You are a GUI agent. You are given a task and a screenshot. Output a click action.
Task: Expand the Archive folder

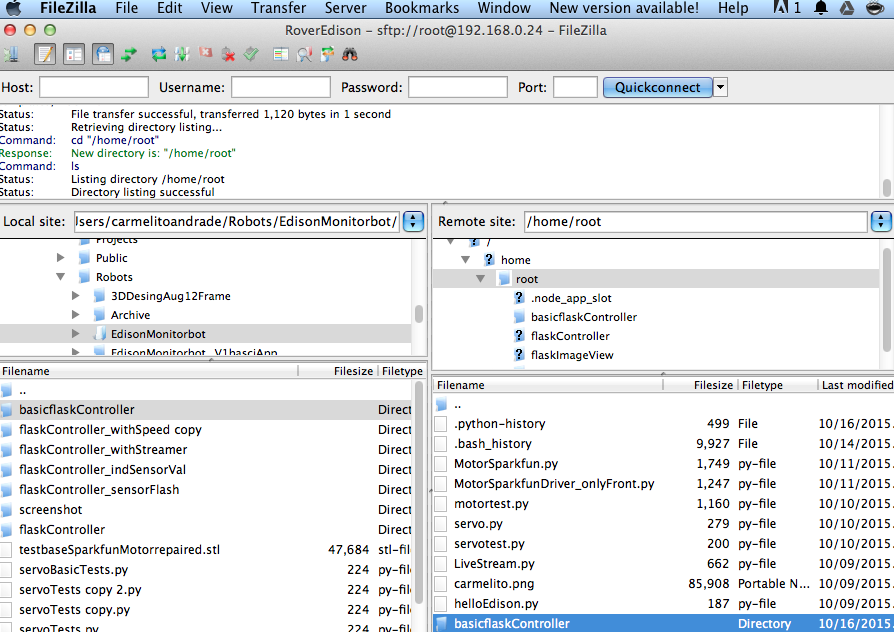[x=75, y=315]
